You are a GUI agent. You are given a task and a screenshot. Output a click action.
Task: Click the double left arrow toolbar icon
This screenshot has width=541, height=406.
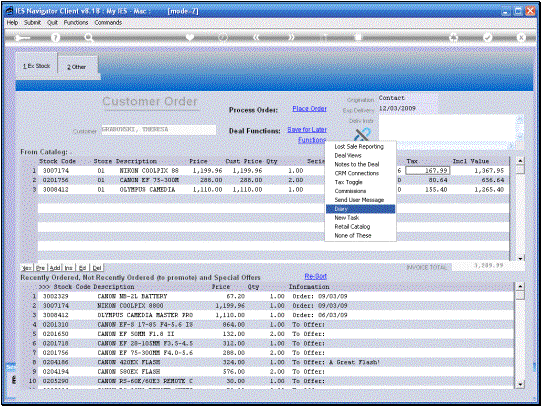256,37
